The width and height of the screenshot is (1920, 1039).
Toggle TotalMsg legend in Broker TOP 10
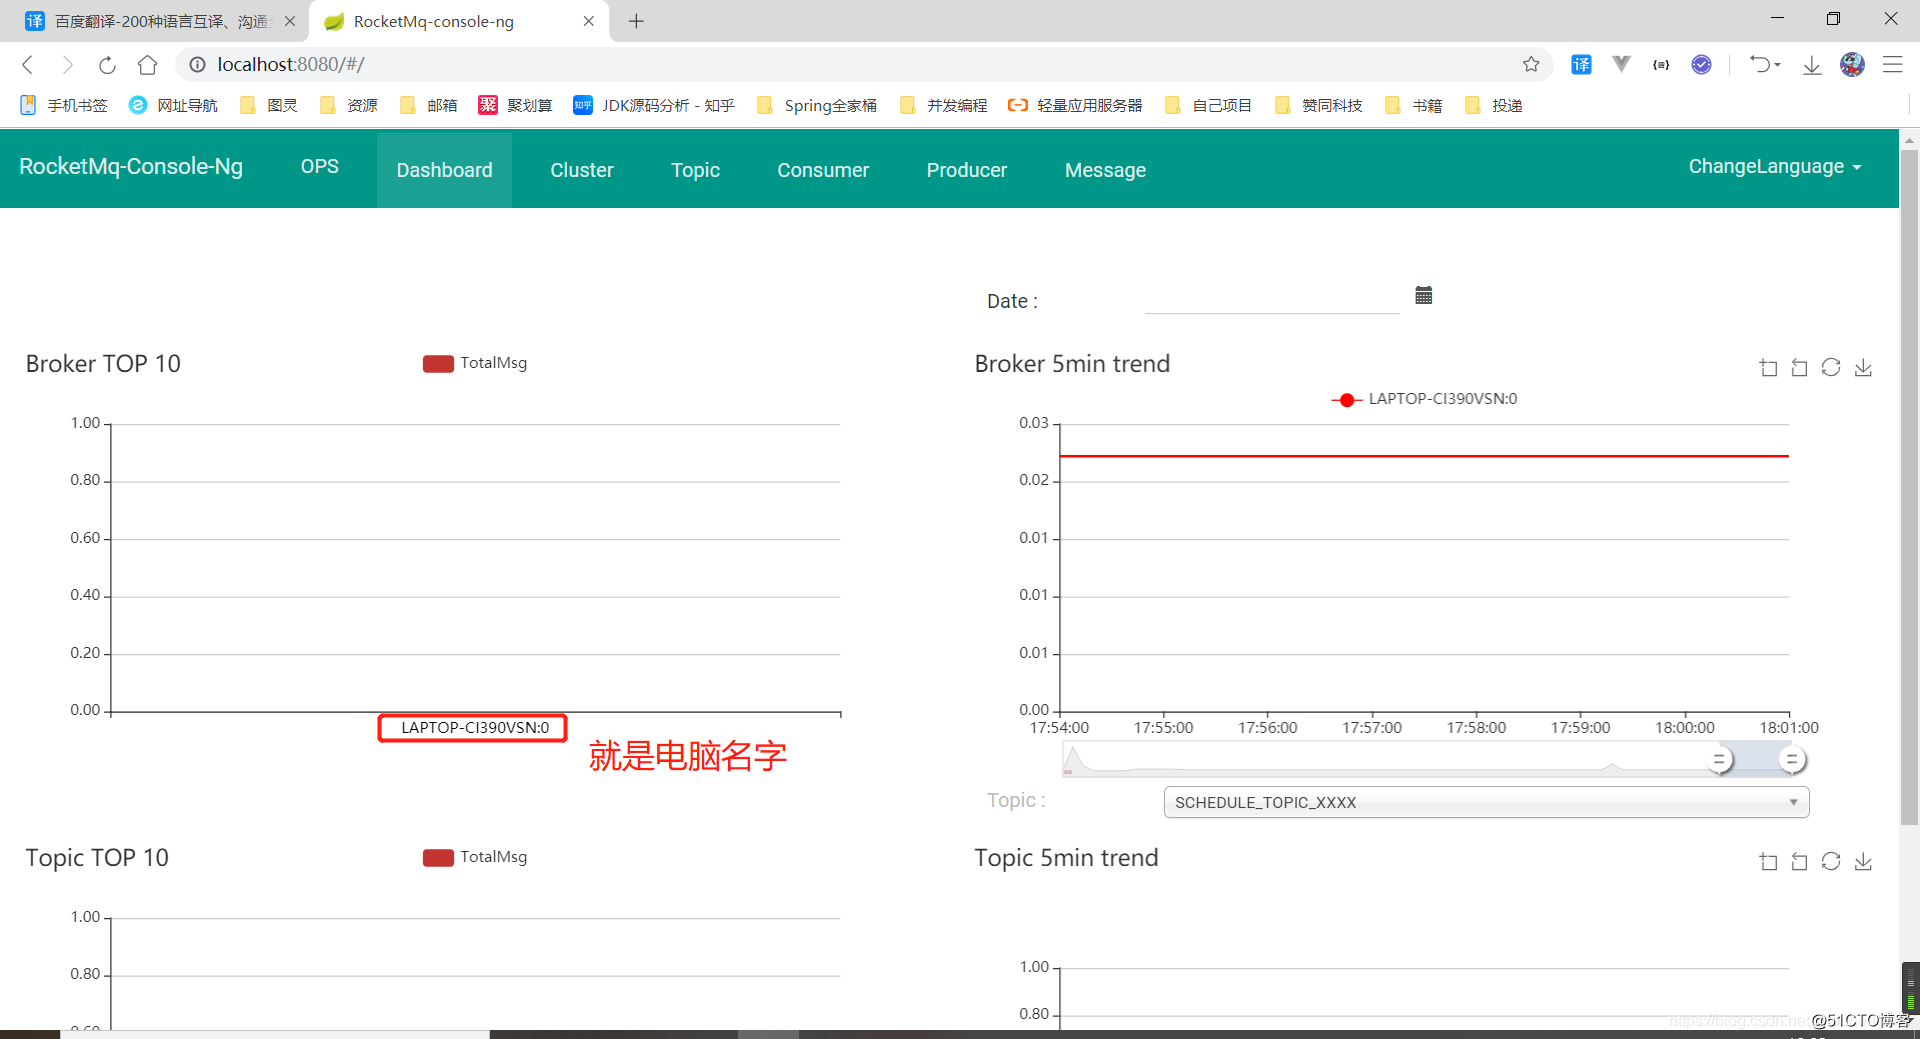click(475, 363)
